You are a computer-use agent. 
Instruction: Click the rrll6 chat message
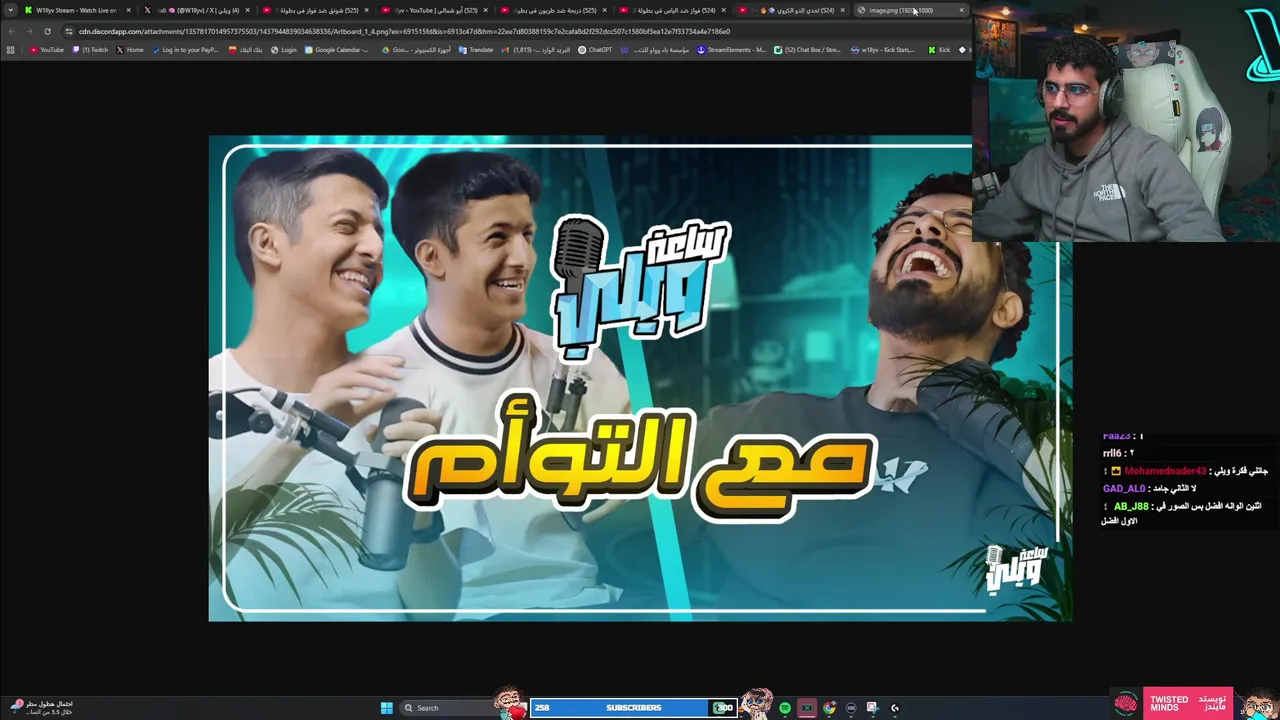[1118, 453]
